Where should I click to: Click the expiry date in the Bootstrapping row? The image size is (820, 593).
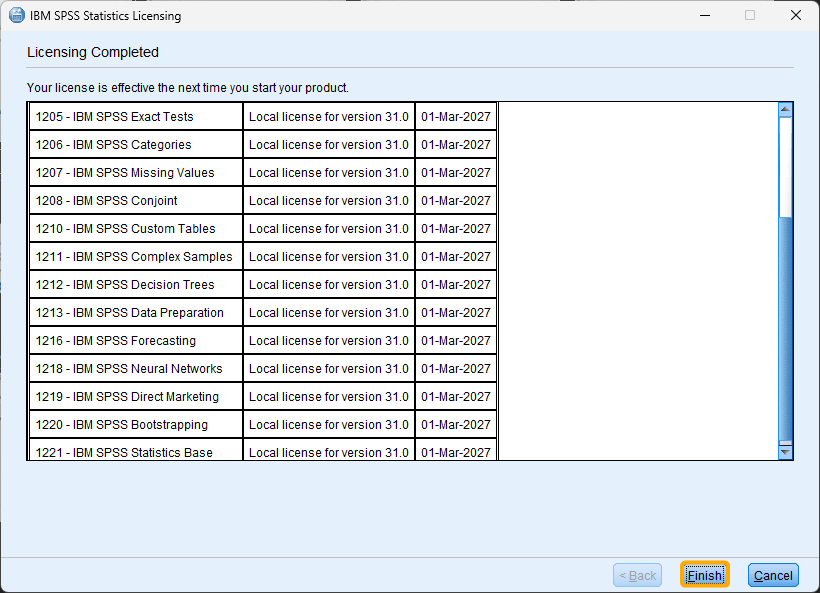point(456,424)
